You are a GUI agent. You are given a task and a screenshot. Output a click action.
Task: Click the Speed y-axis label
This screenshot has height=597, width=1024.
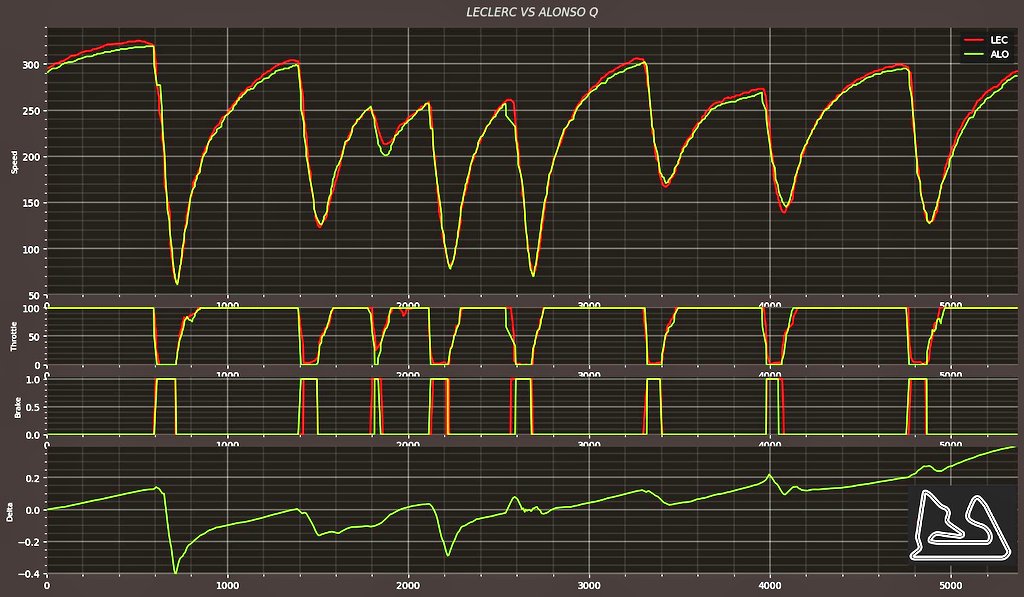pyautogui.click(x=14, y=162)
